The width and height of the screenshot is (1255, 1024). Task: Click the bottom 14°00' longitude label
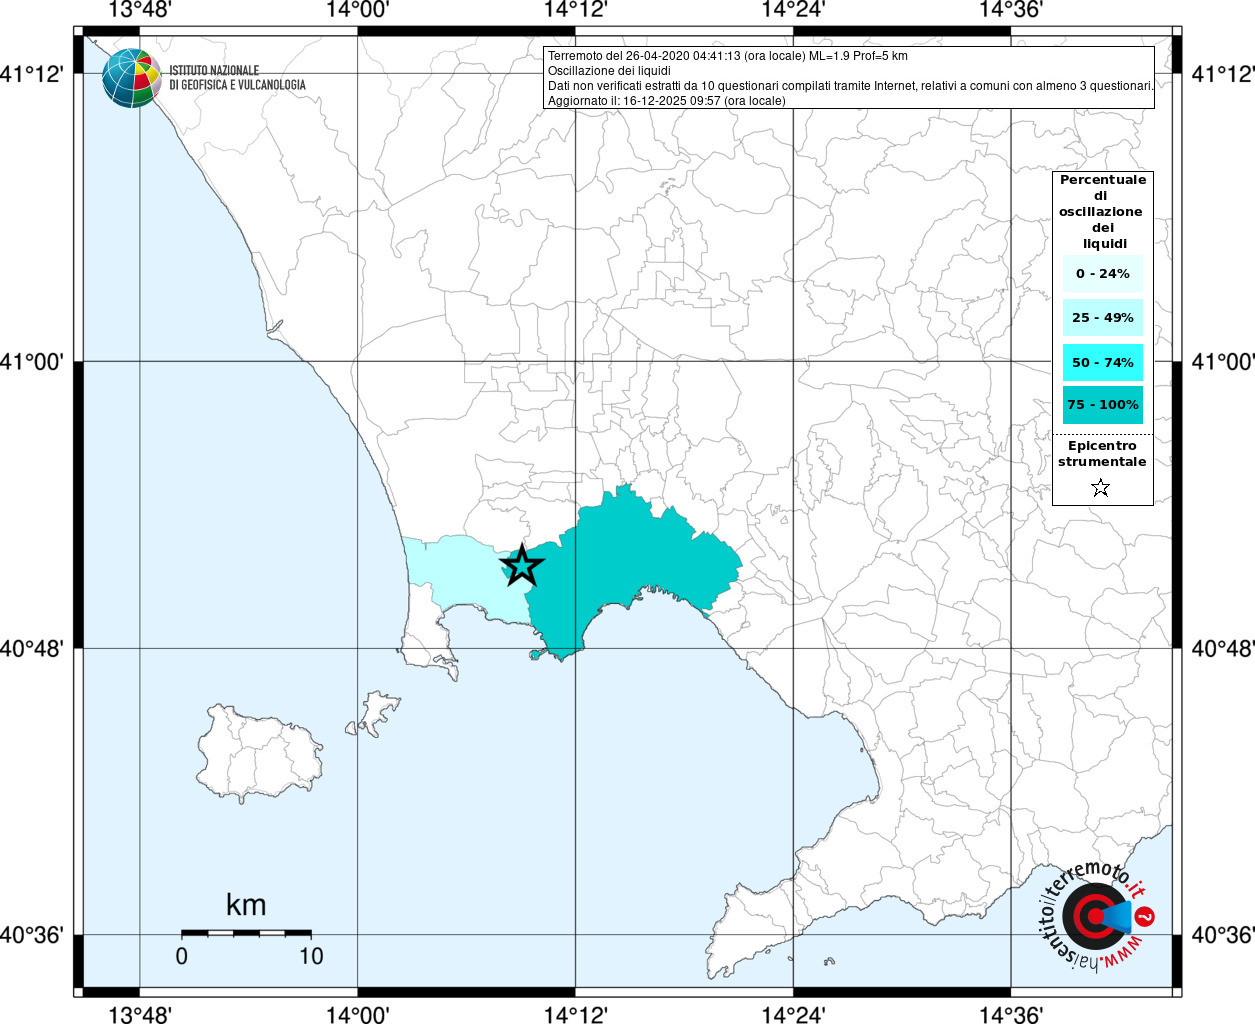[x=358, y=1015]
